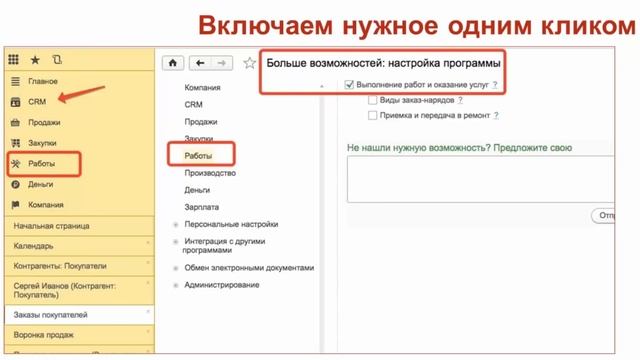Add this page to favorites star
Image resolution: width=640 pixels, height=360 pixels.
(249, 63)
